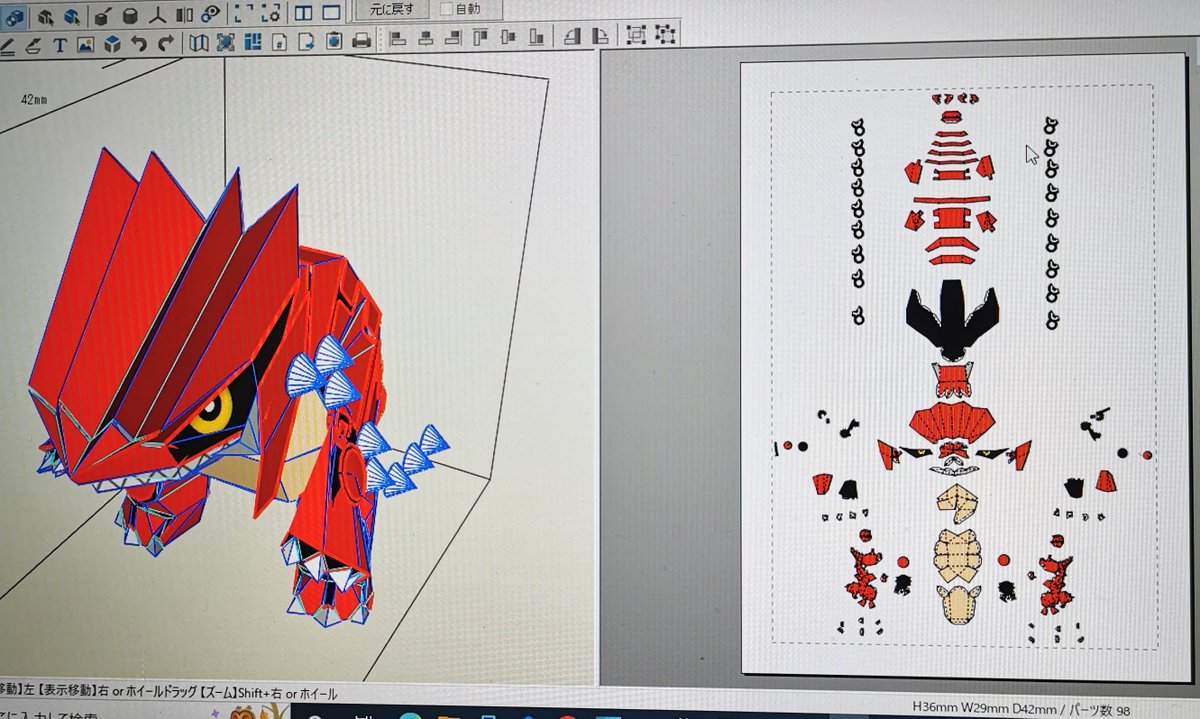This screenshot has height=719, width=1200.
Task: Click the flap bars icon
Action: pos(185,15)
